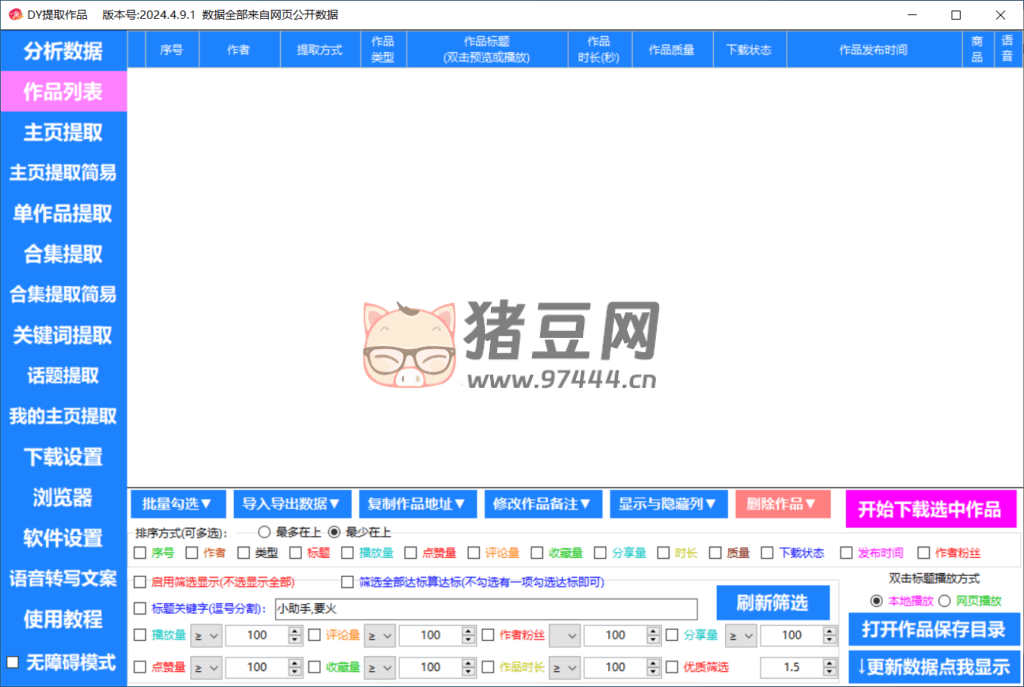Click the 下载状态 column header
The image size is (1024, 687).
tap(749, 50)
